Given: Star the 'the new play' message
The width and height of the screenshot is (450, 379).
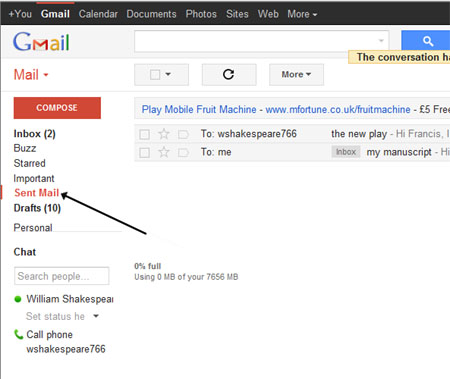Looking at the screenshot, I should click(163, 134).
